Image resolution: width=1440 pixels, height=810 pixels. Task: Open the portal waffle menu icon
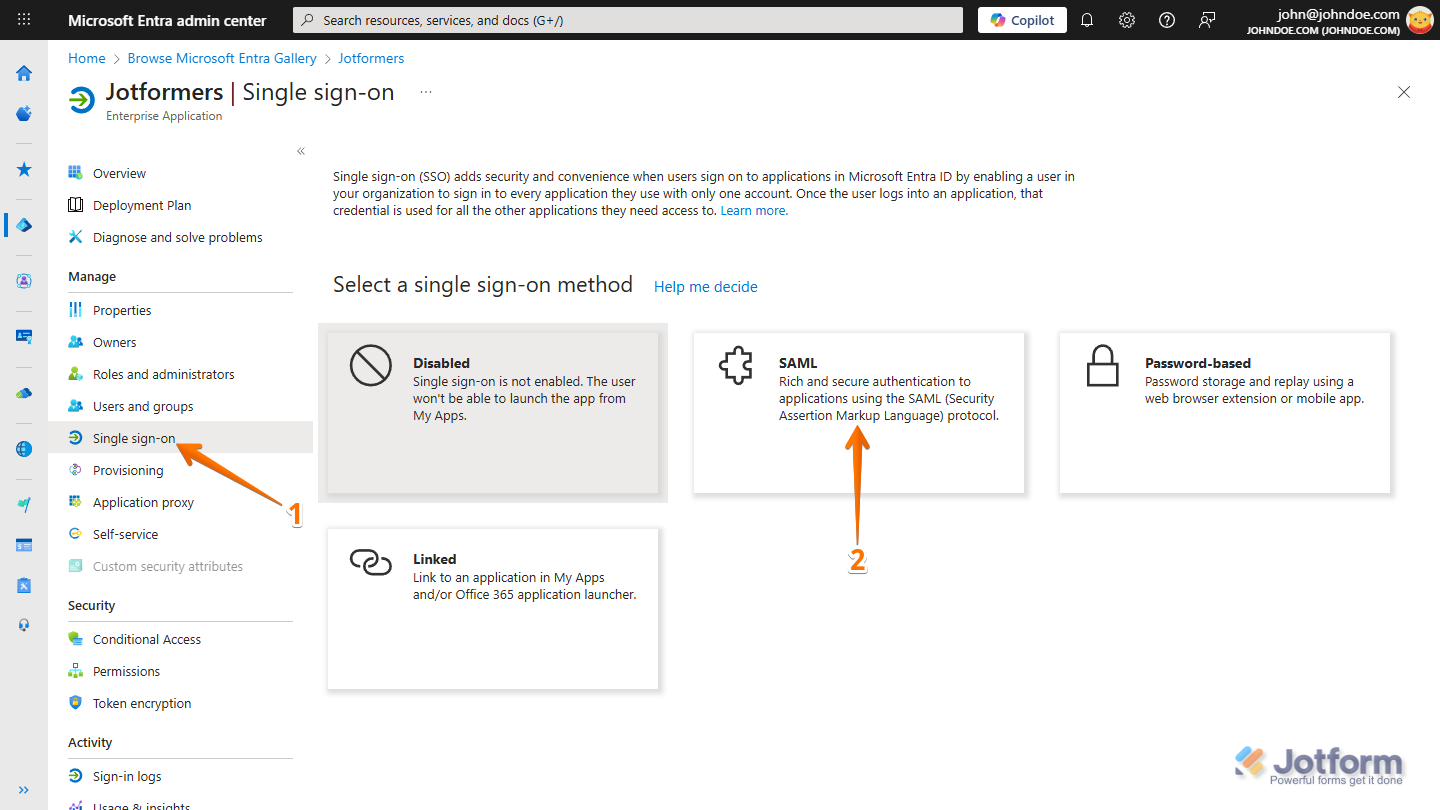pos(24,20)
